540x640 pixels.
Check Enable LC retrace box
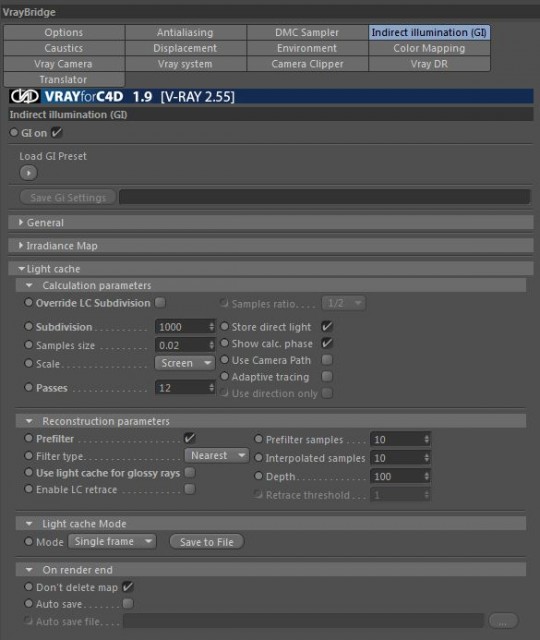(x=190, y=489)
